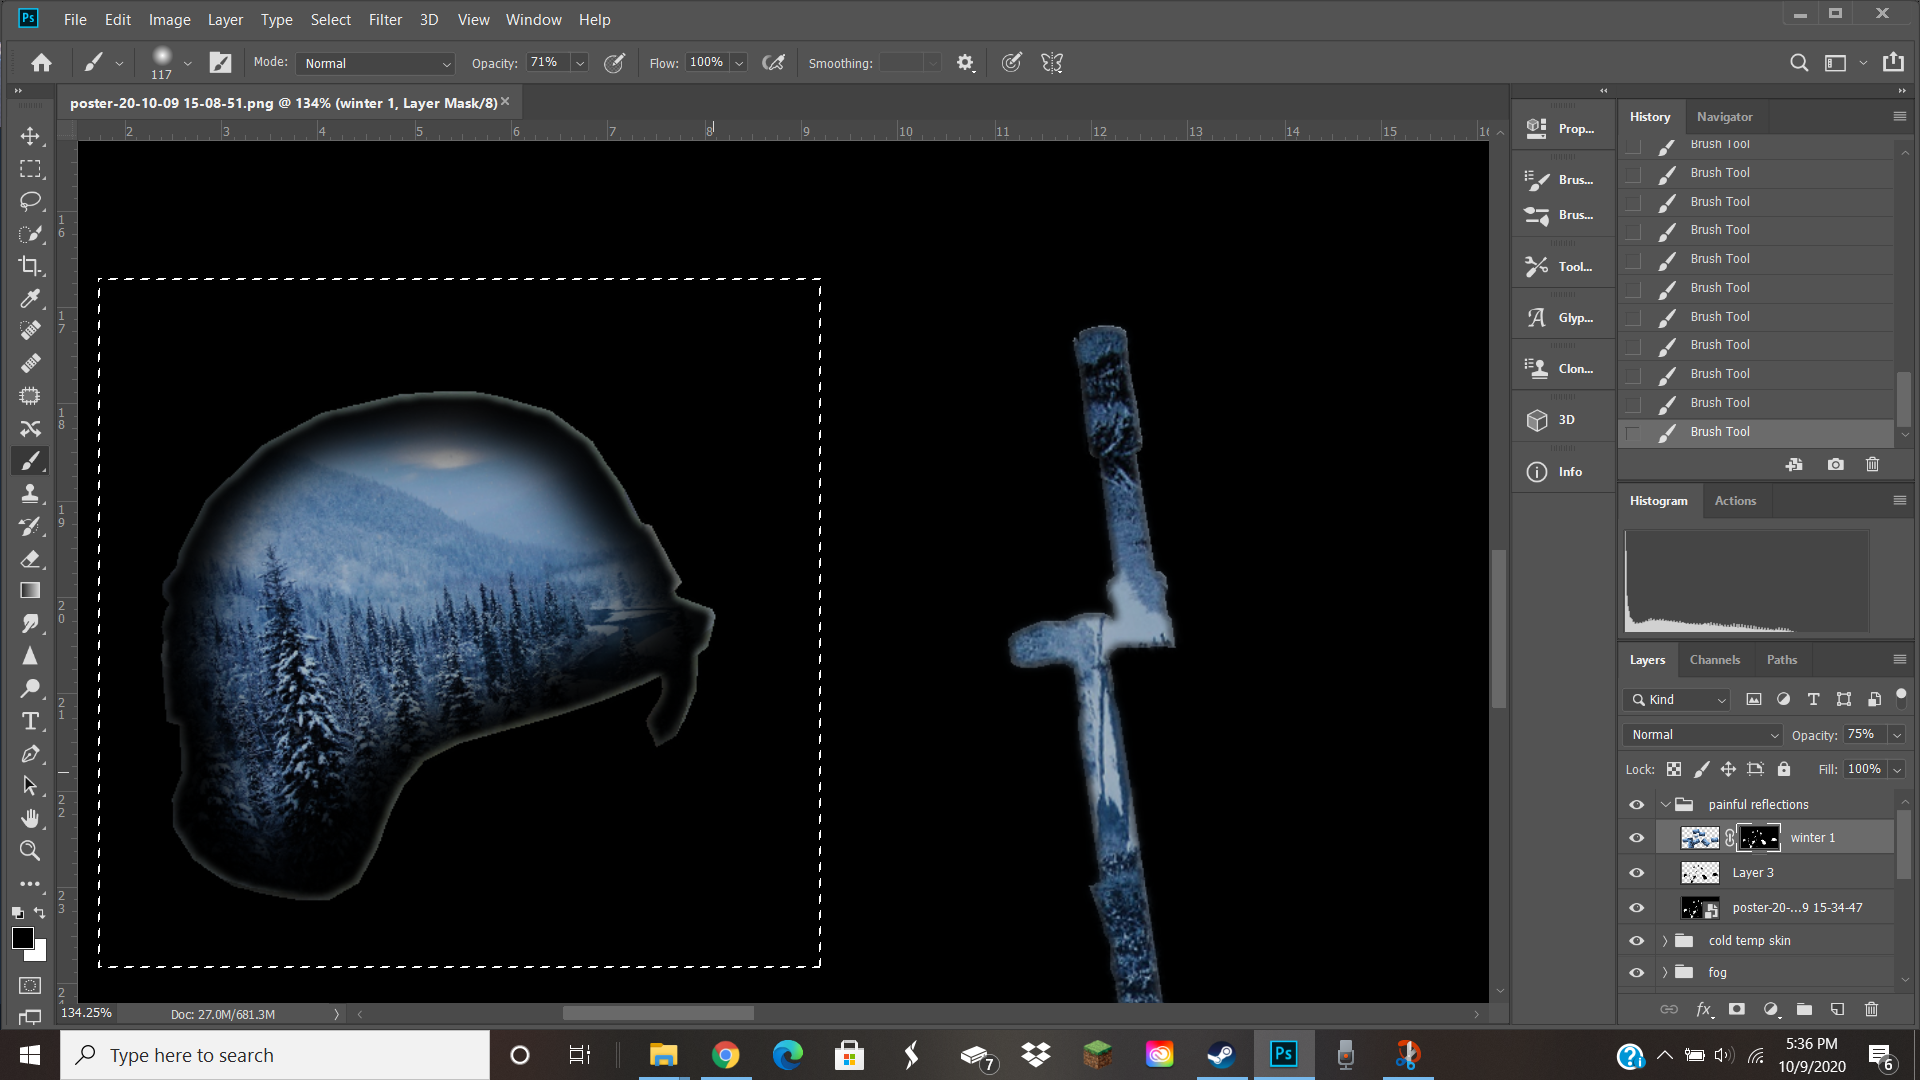Expand the cold temp skin group

point(1665,941)
